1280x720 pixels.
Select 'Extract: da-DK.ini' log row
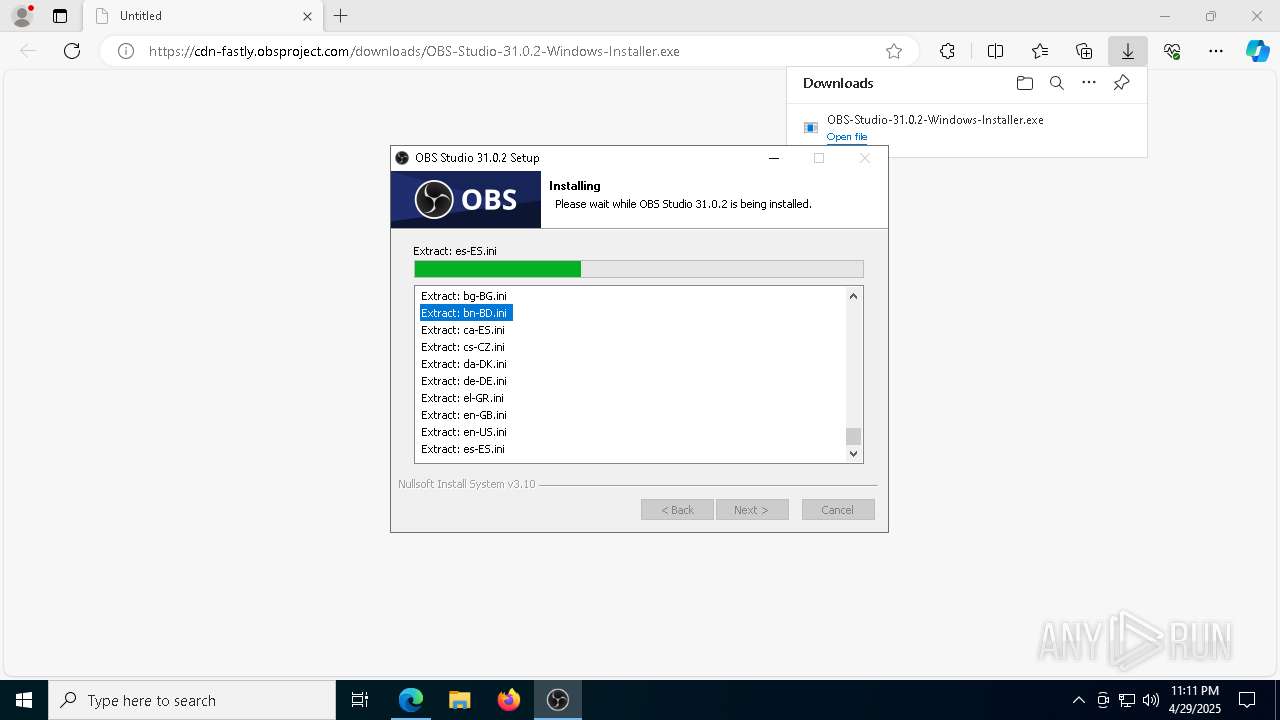pos(464,364)
